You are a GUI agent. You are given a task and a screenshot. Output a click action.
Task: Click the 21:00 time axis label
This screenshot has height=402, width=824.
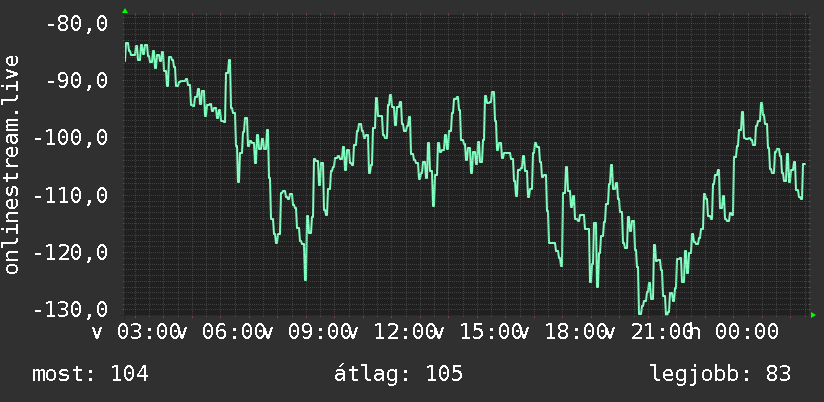(x=662, y=332)
